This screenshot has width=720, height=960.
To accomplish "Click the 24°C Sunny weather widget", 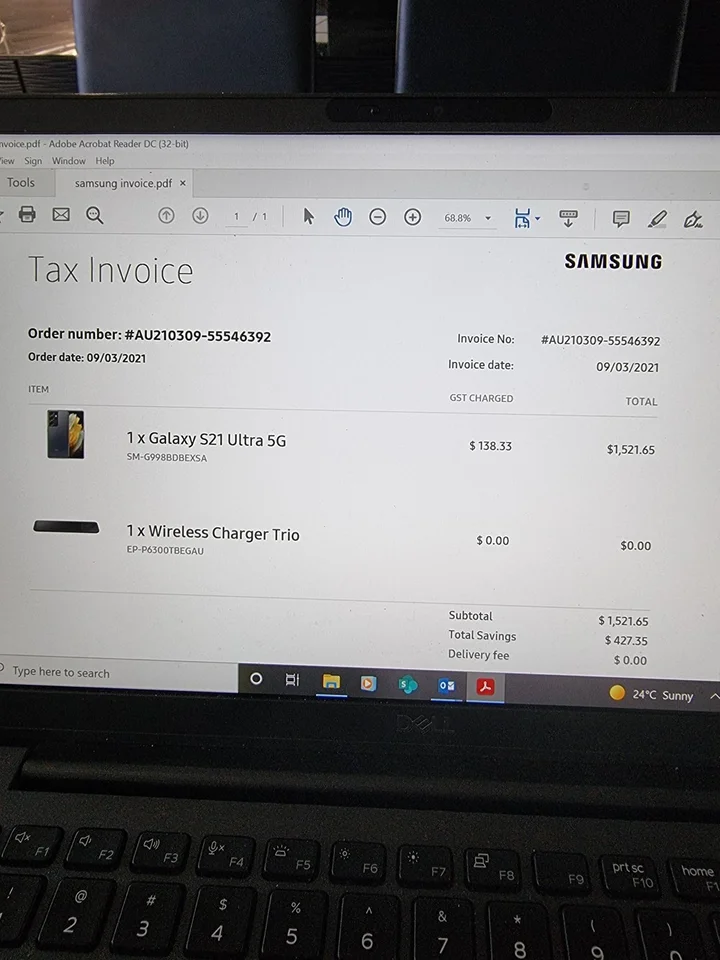I will [651, 694].
